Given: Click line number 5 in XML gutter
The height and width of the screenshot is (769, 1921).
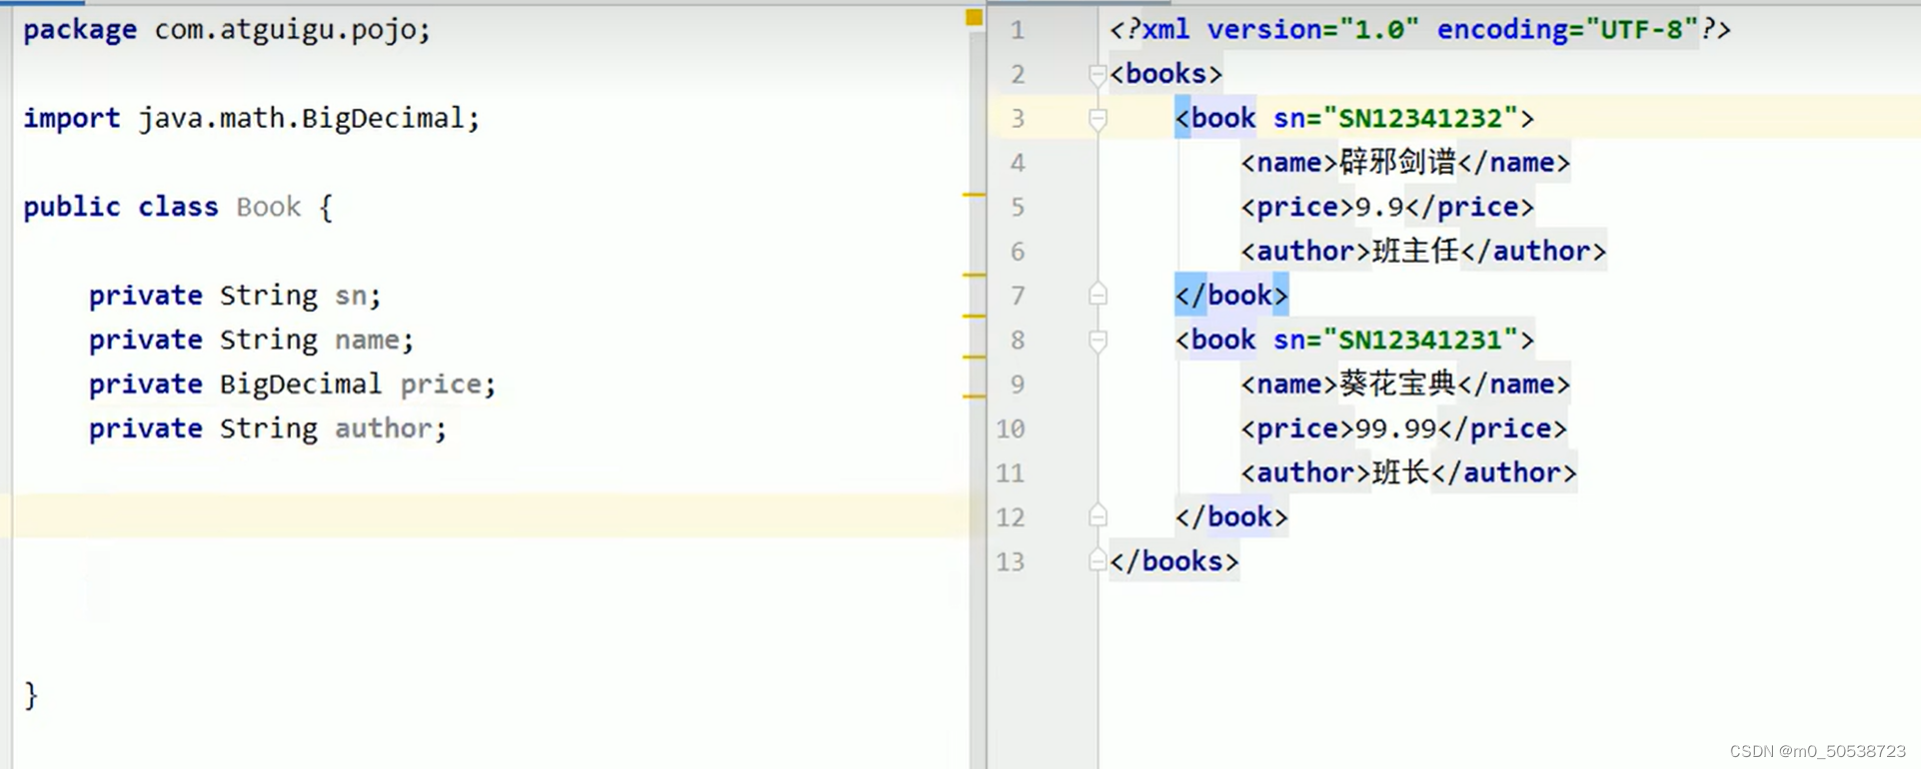Looking at the screenshot, I should [x=1017, y=207].
